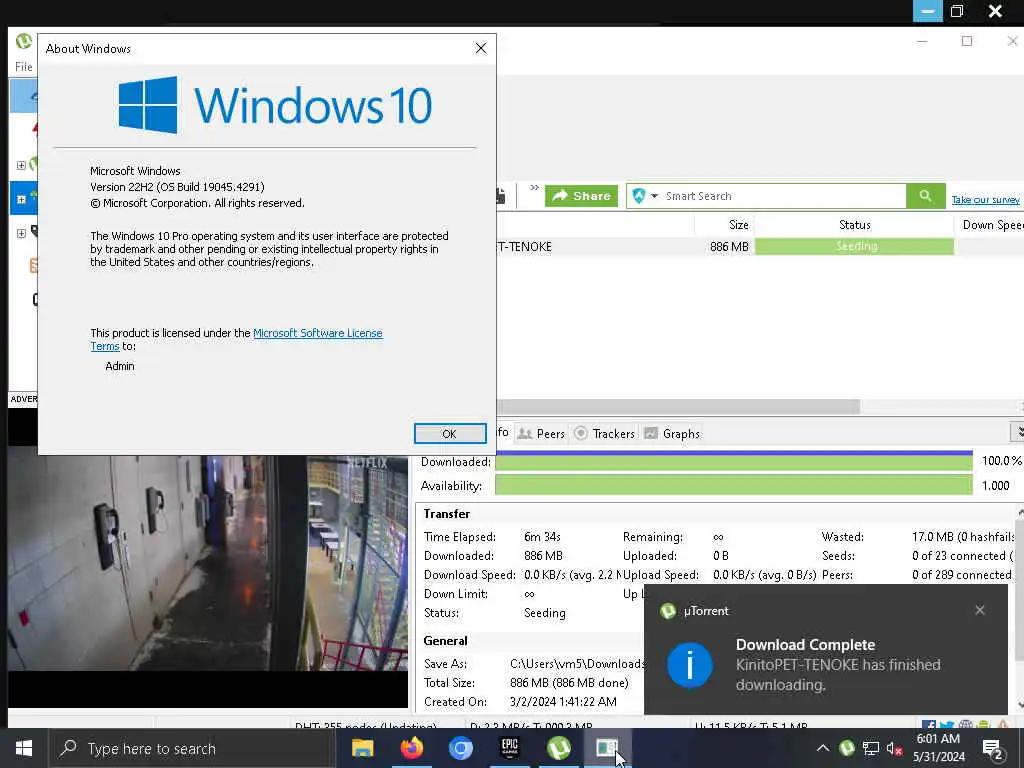Open the File menu in µTorrent

tap(24, 67)
